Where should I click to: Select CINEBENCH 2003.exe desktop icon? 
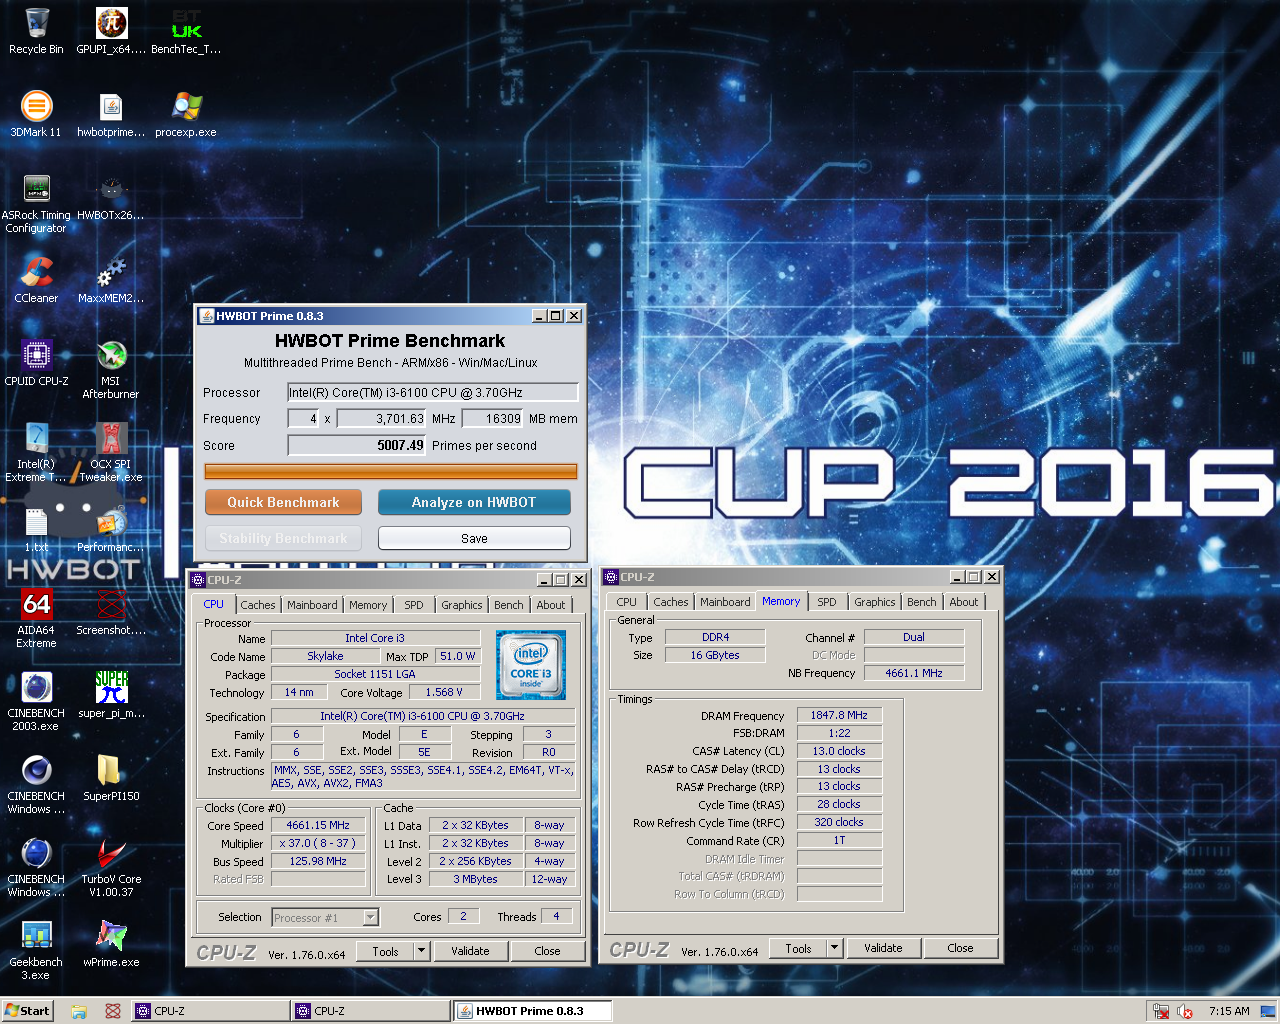(36, 701)
